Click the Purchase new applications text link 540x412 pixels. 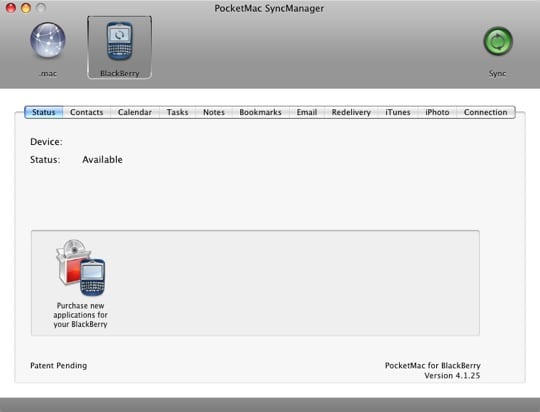click(81, 315)
